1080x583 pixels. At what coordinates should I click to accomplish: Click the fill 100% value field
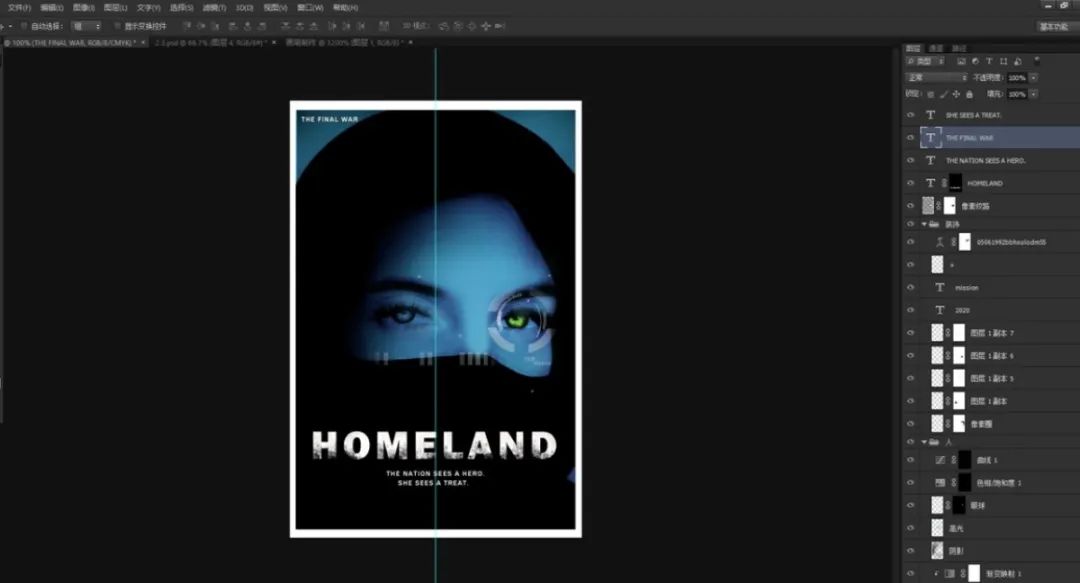click(1017, 94)
